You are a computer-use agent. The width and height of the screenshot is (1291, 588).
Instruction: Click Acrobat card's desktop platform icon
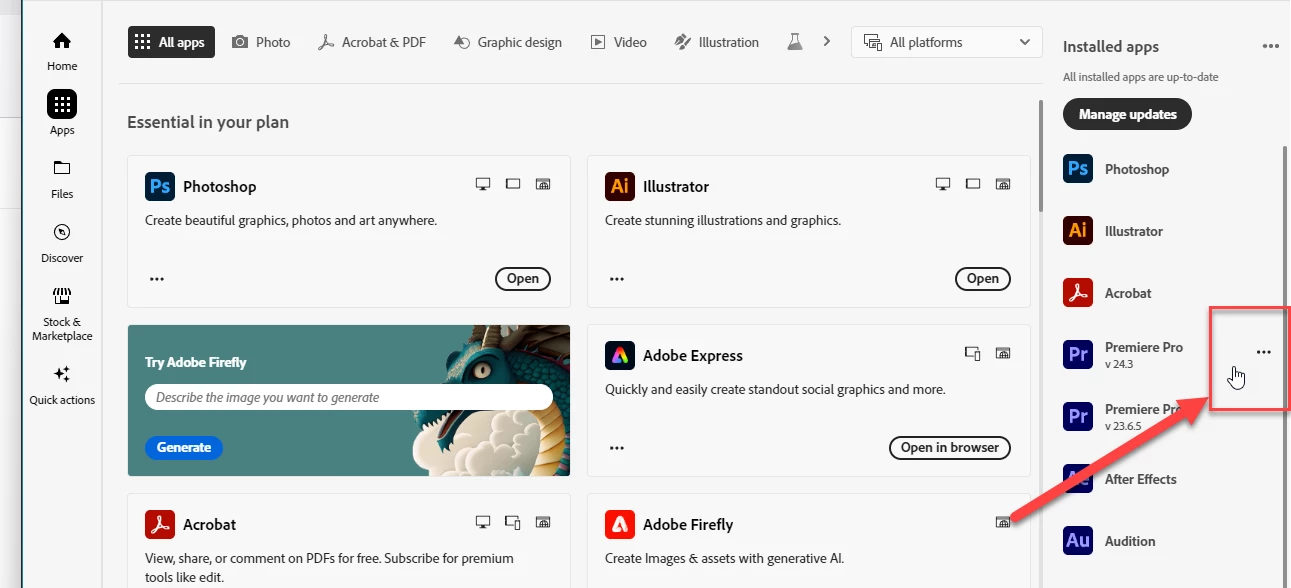[483, 522]
